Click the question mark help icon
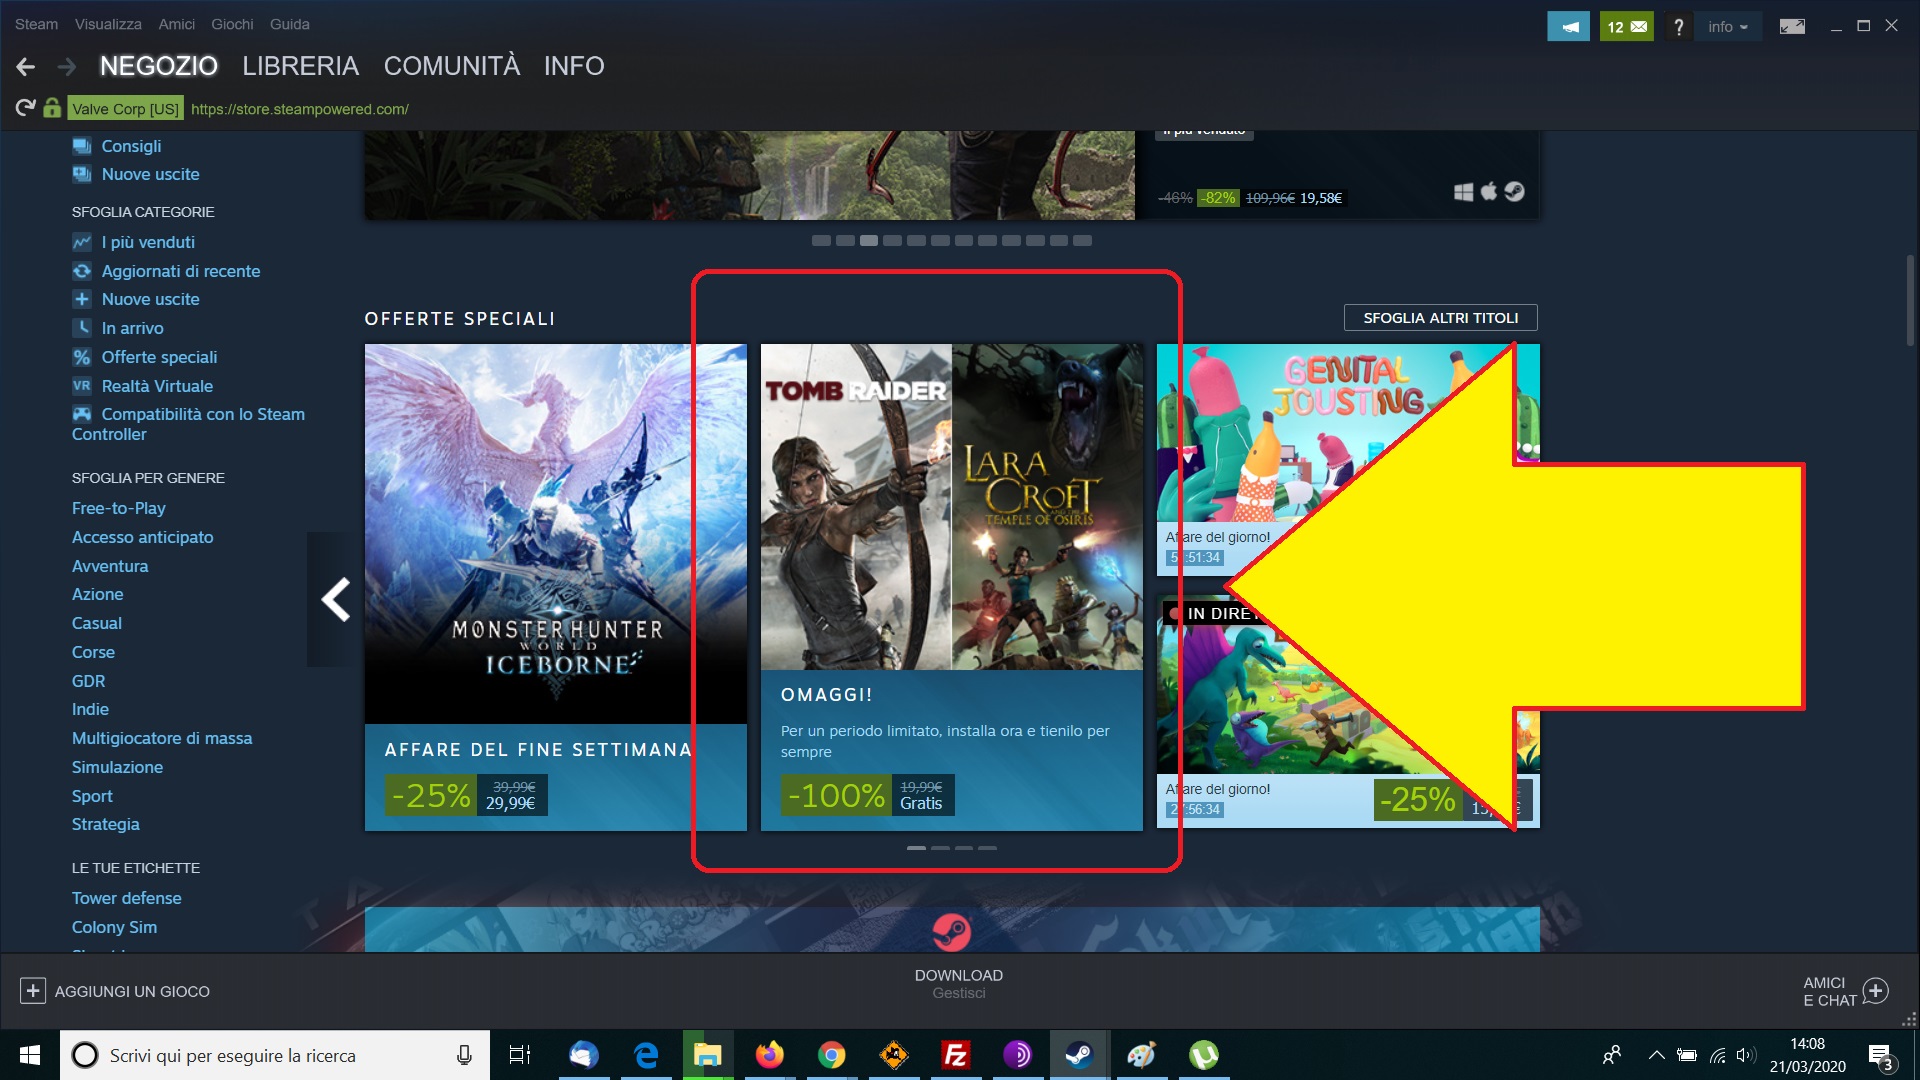The image size is (1920, 1080). 1679,27
